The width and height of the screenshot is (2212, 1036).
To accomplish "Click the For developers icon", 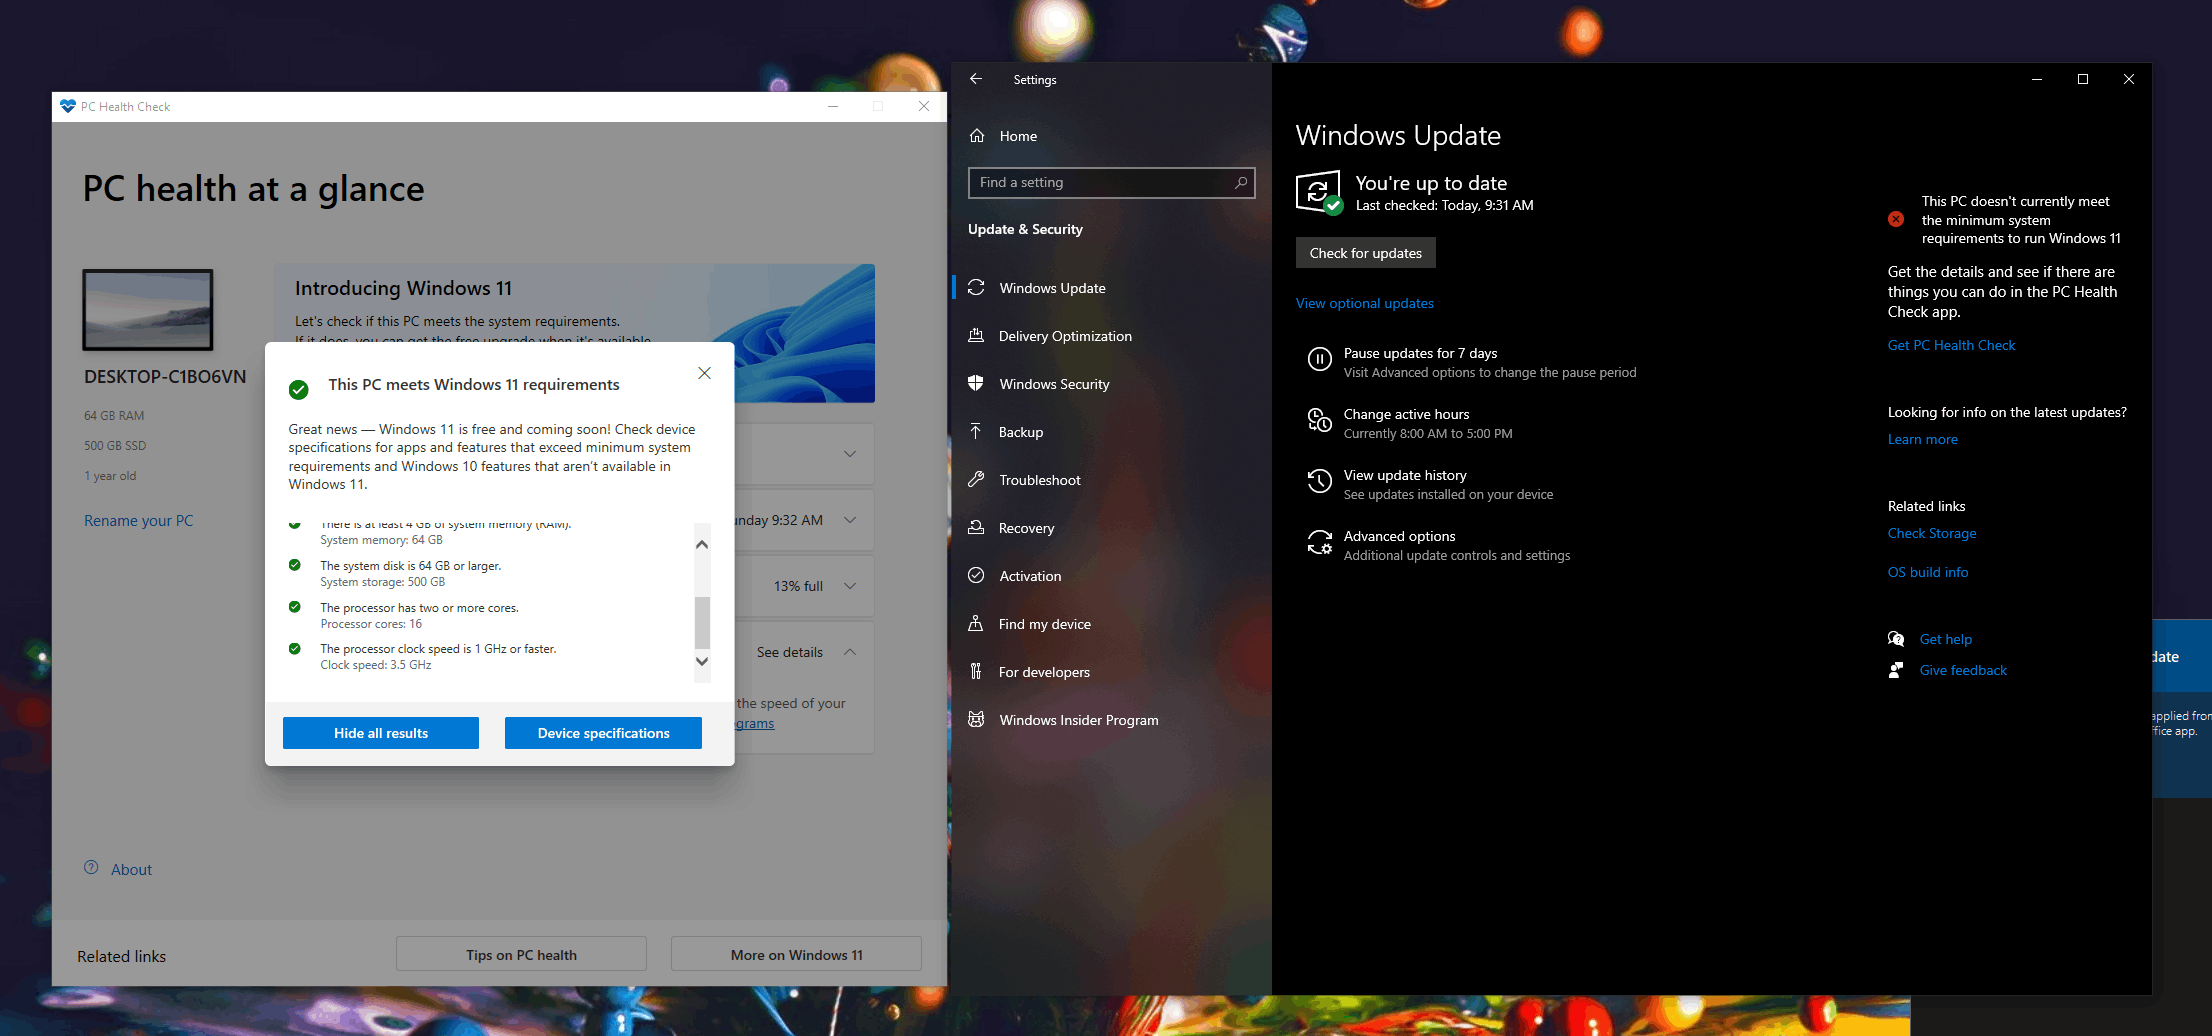I will pos(976,672).
